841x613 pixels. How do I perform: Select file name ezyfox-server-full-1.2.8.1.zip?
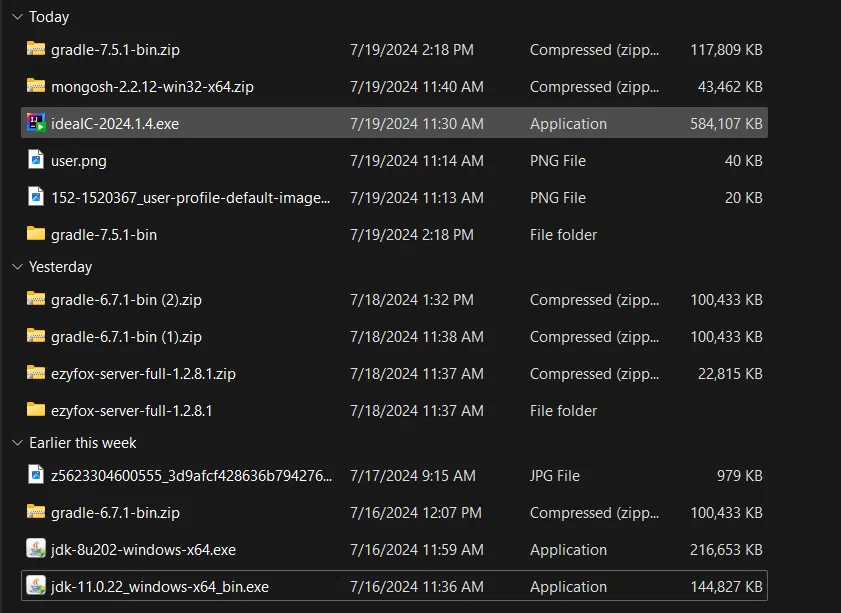point(143,374)
